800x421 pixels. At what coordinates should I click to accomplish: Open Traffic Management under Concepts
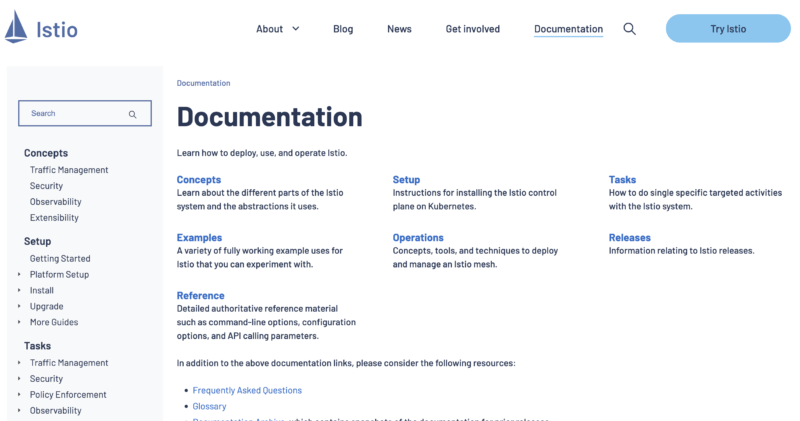click(x=69, y=170)
